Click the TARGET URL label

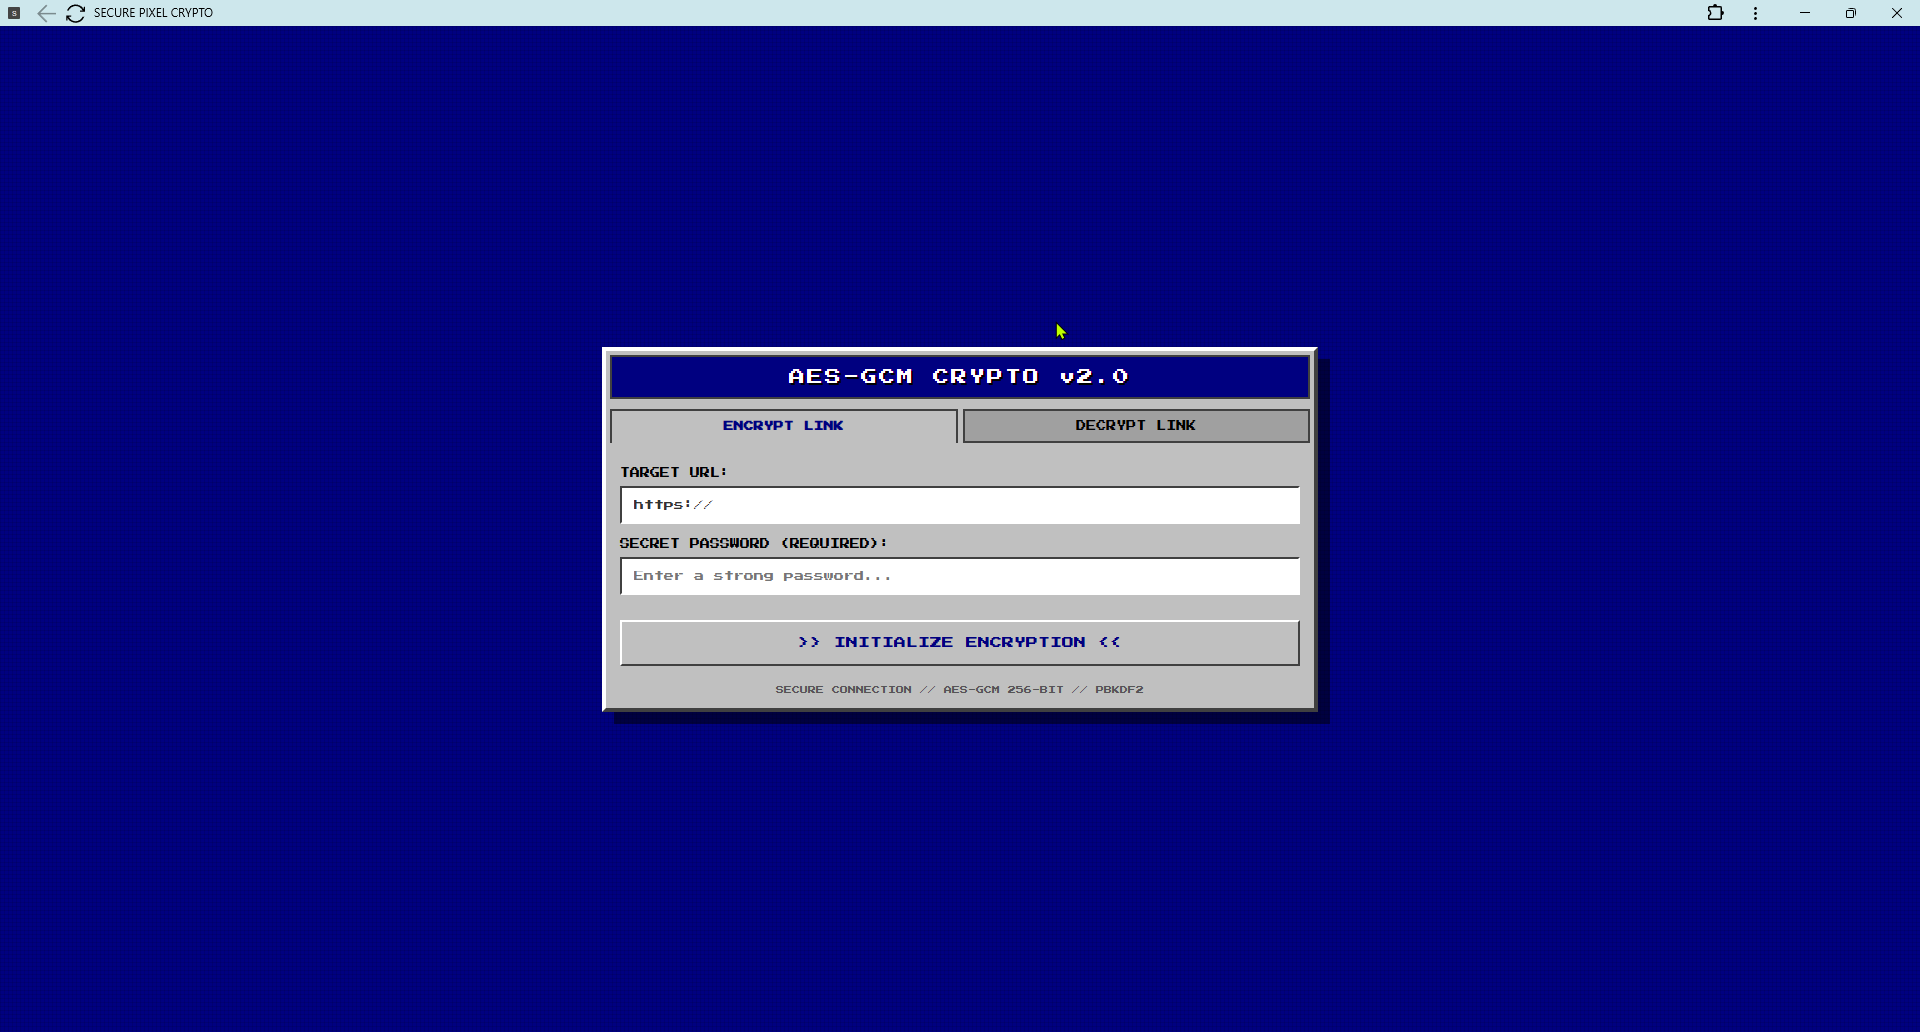pyautogui.click(x=672, y=471)
